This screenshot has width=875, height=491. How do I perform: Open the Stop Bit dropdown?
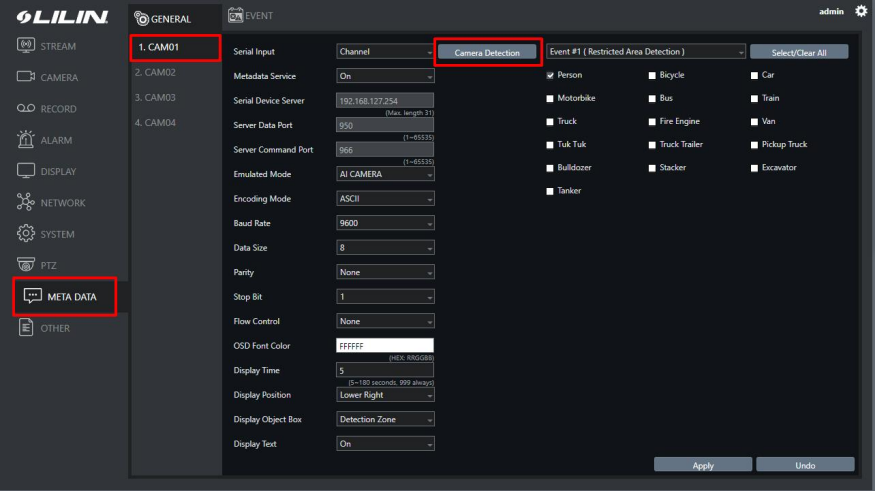point(385,297)
